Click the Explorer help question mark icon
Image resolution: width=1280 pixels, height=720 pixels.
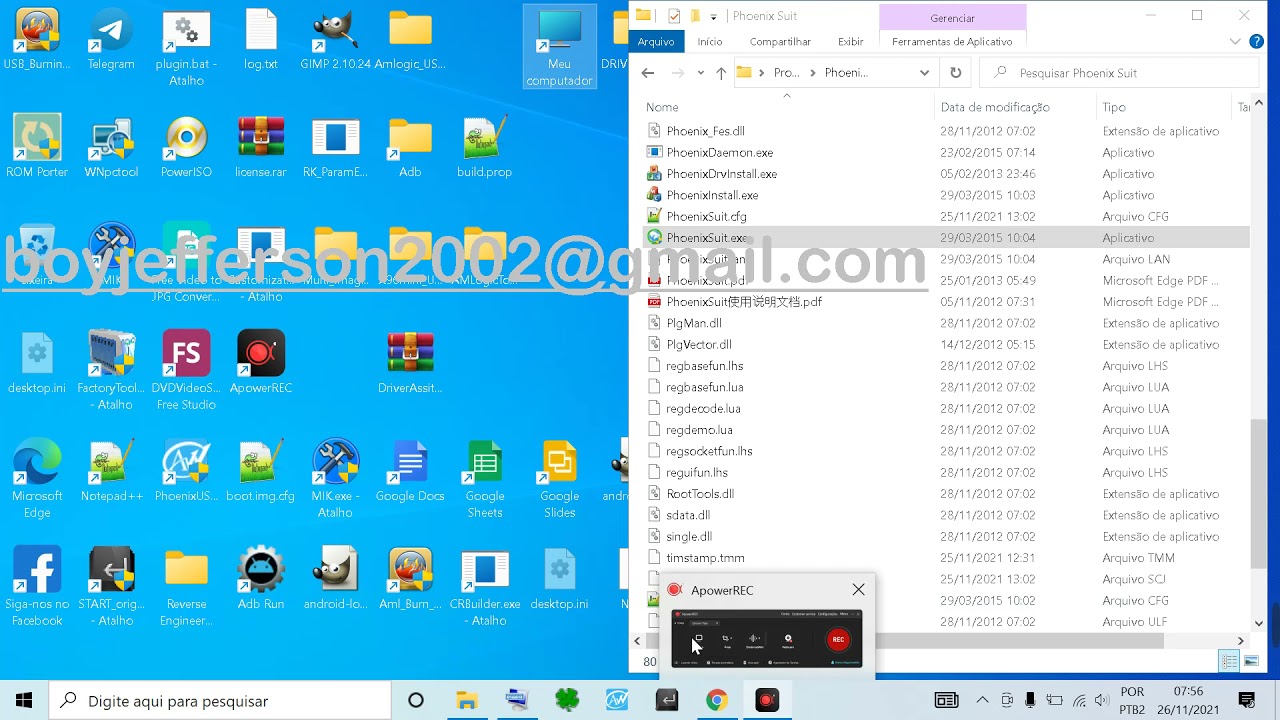[x=1257, y=41]
